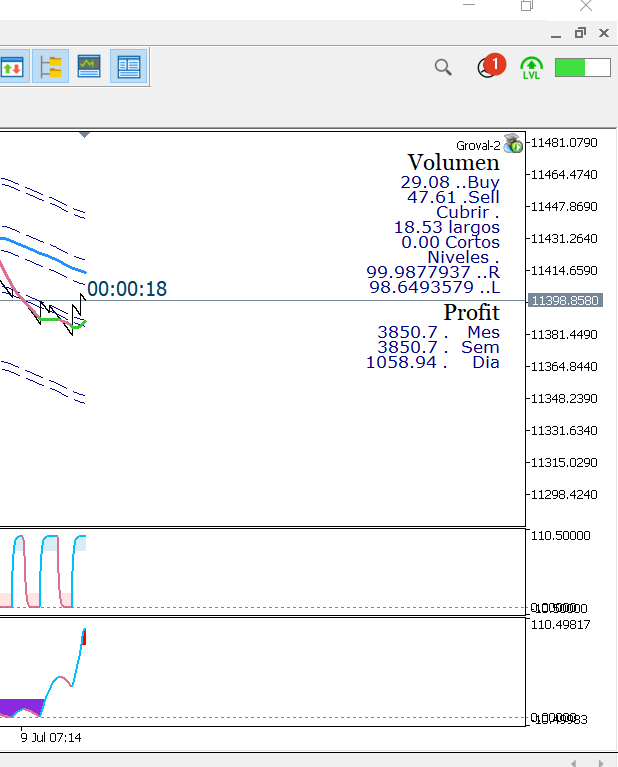Viewport: 618px width, 767px height.
Task: Click the 110.50000 indicator scale value
Action: 561,536
